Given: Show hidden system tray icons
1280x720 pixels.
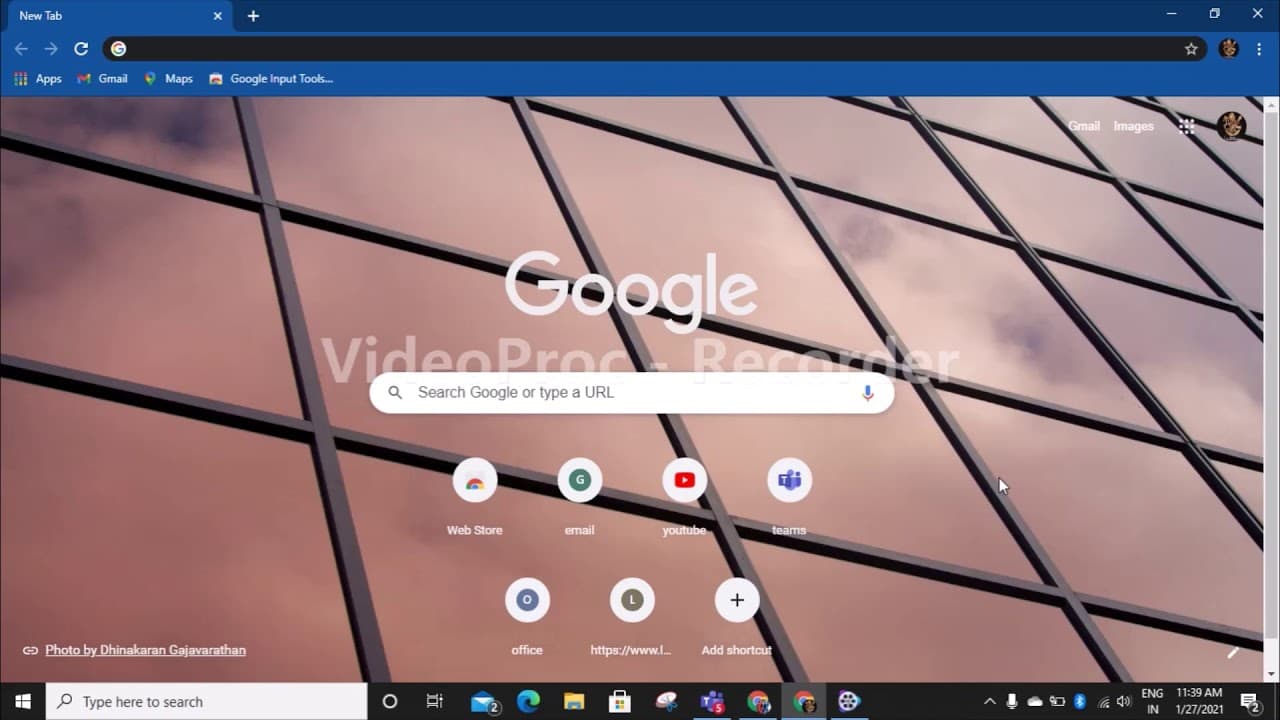Looking at the screenshot, I should tap(990, 701).
